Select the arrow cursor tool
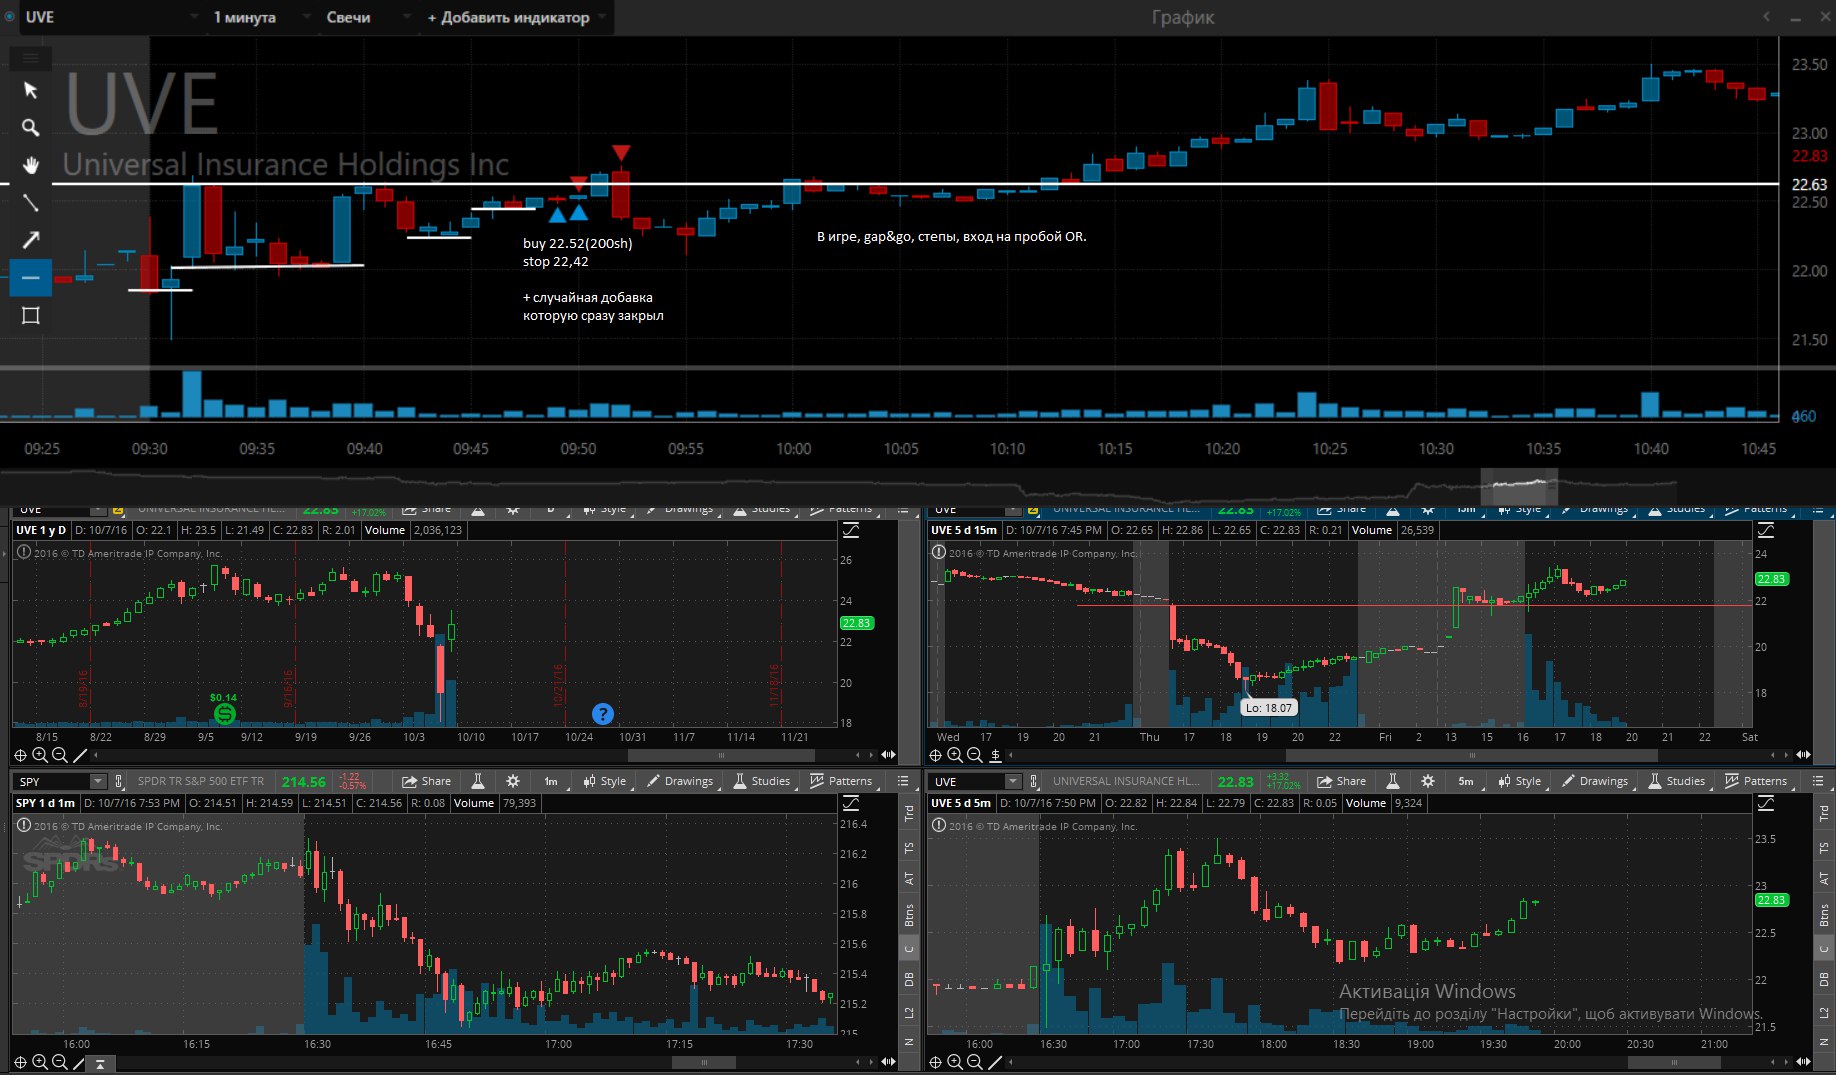The image size is (1836, 1075). click(x=30, y=90)
